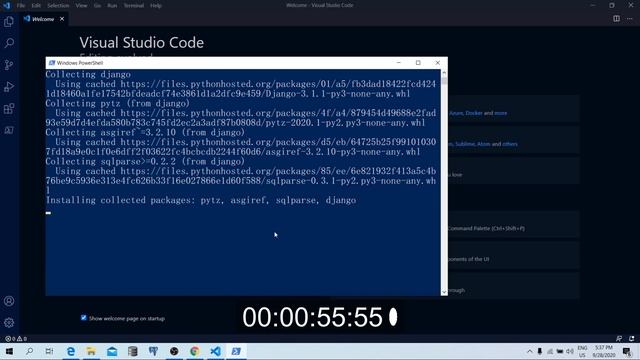Open the View menu

[81, 5]
